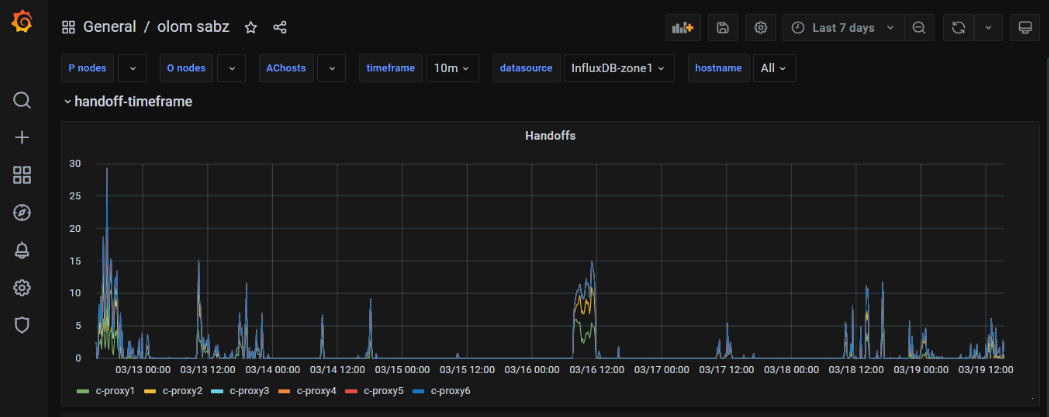Click the 30 value on y-axis
Viewport: 1049px width, 417px height.
pos(76,164)
